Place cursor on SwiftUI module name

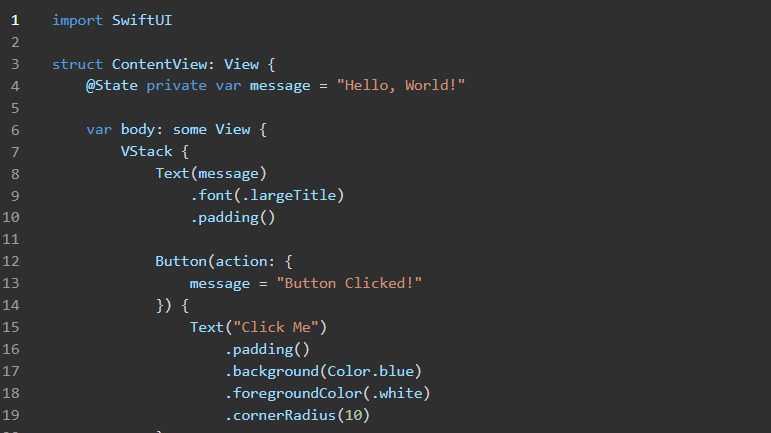click(142, 20)
